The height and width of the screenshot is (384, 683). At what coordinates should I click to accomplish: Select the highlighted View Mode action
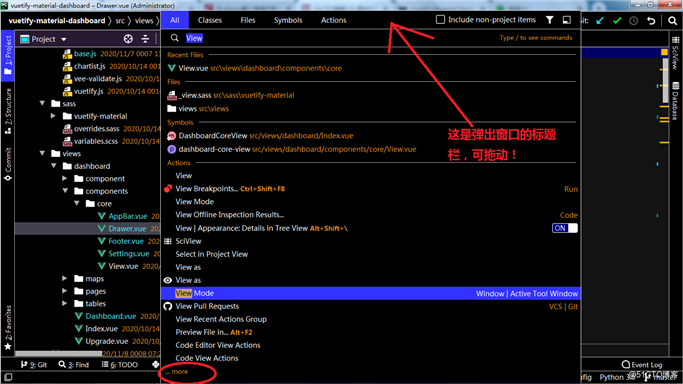click(370, 293)
